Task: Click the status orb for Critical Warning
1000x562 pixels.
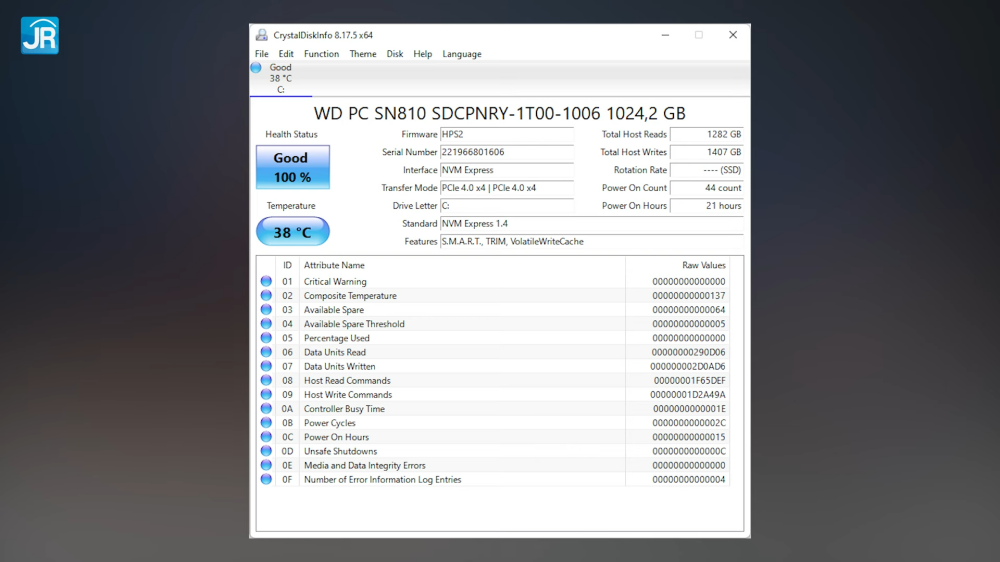Action: (x=266, y=282)
